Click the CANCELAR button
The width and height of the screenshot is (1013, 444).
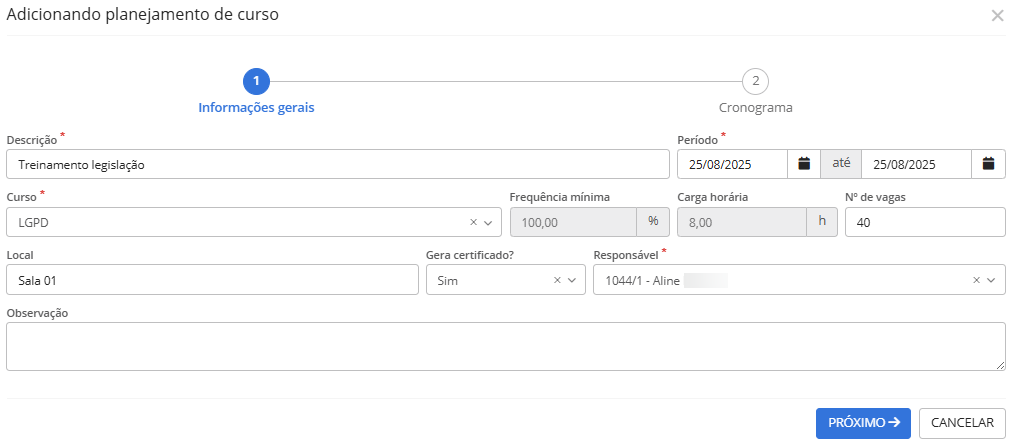pyautogui.click(x=962, y=423)
